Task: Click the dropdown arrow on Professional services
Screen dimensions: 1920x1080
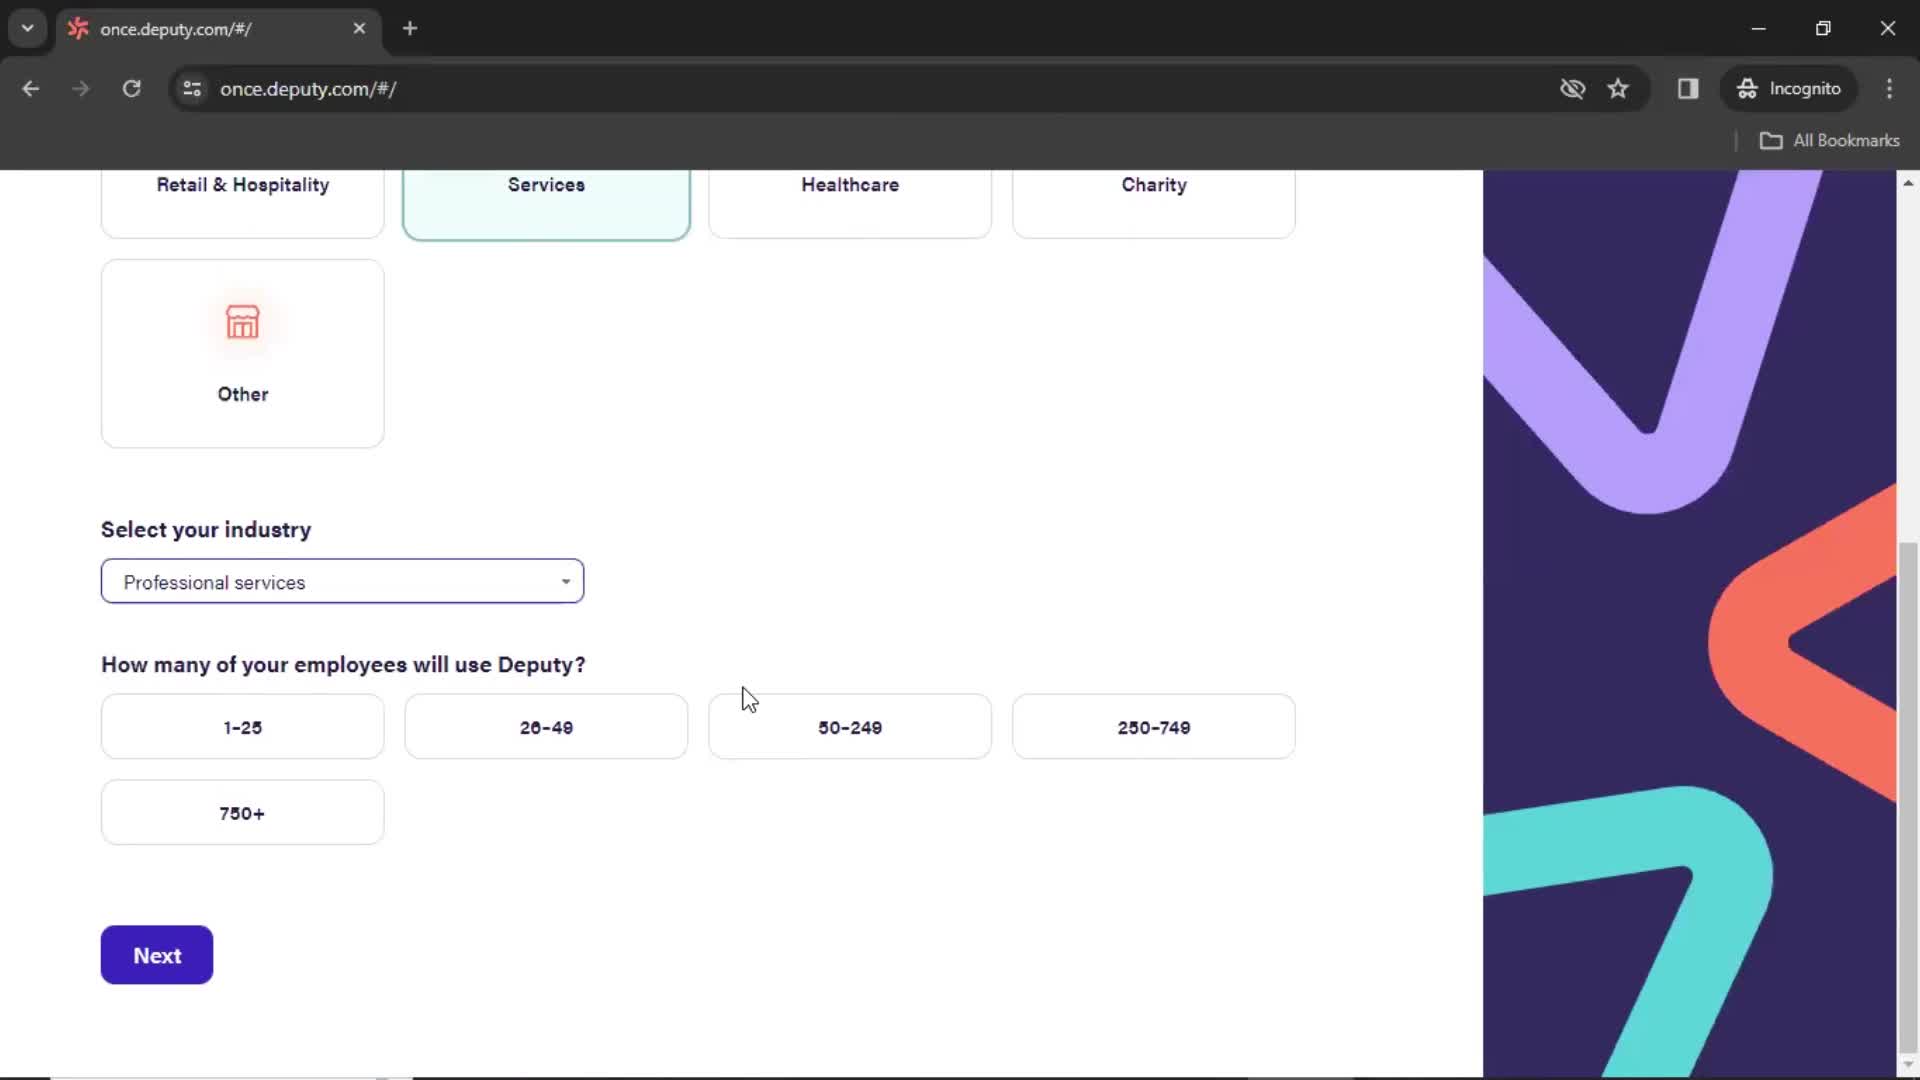Action: click(566, 582)
